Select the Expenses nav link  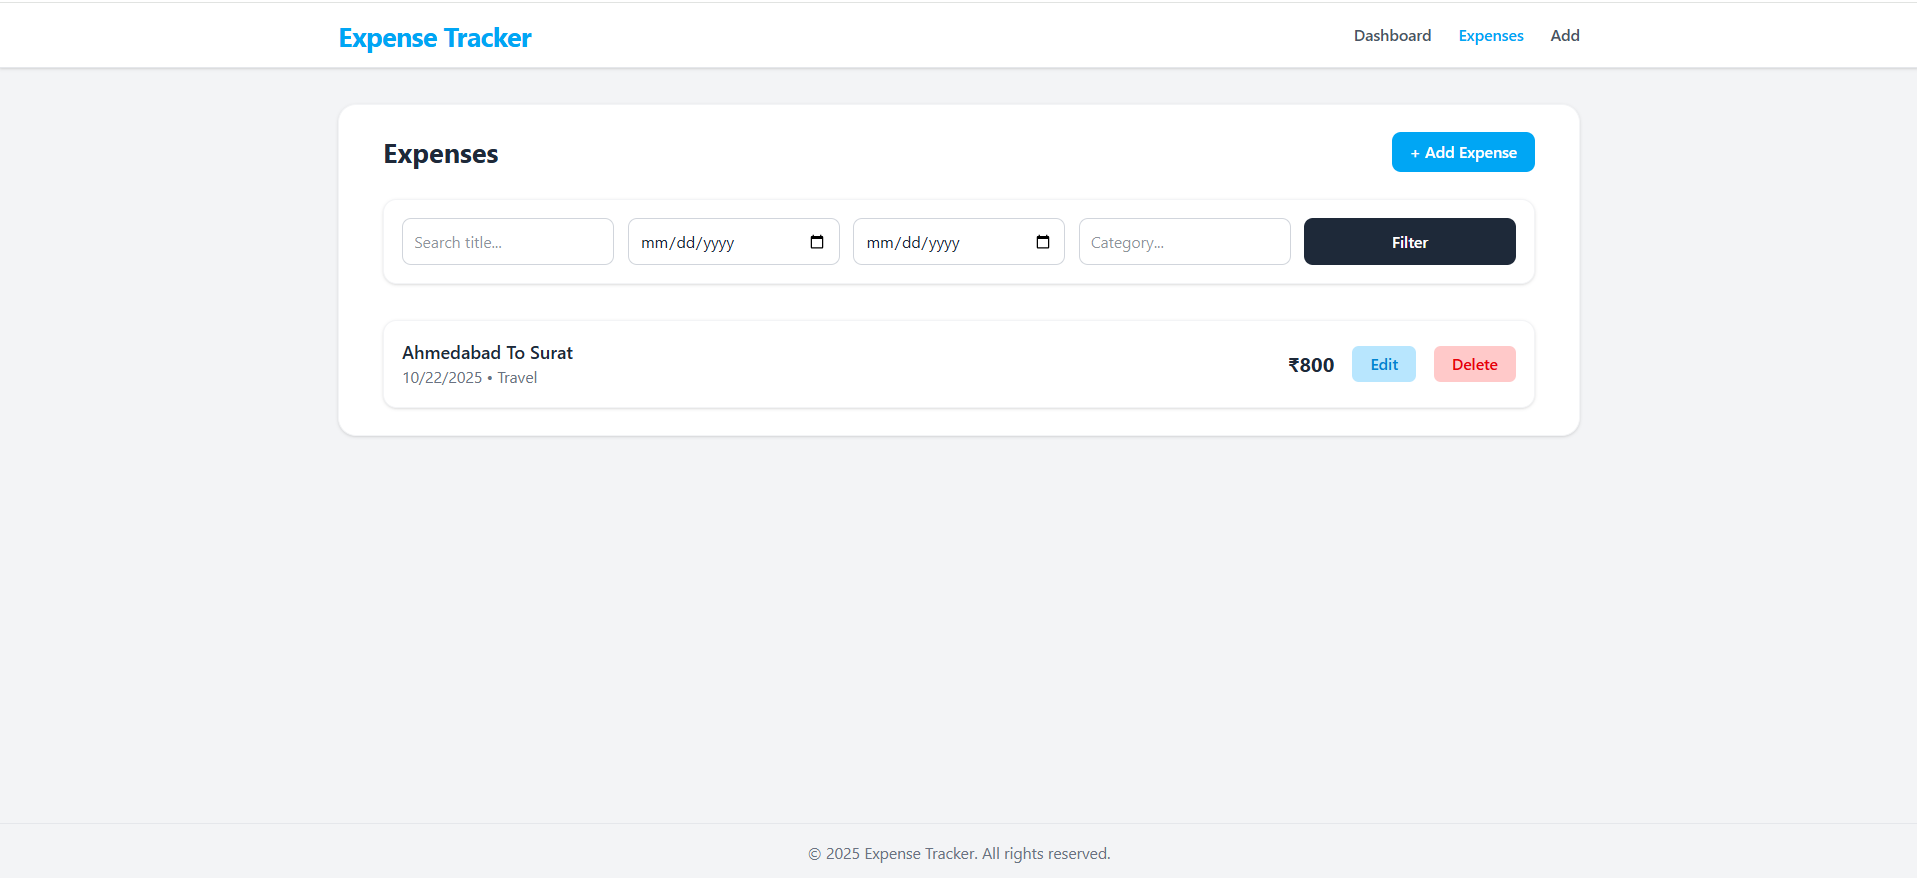pos(1490,36)
